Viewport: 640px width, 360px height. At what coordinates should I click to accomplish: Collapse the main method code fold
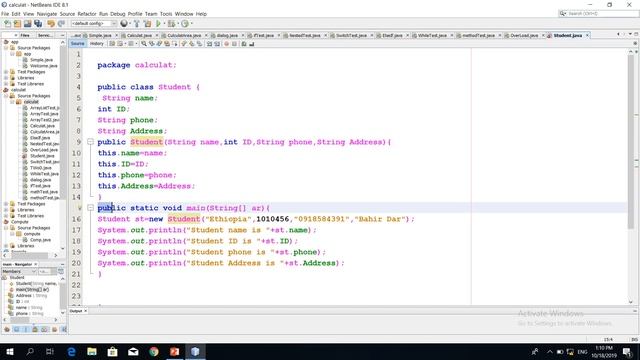[90, 208]
